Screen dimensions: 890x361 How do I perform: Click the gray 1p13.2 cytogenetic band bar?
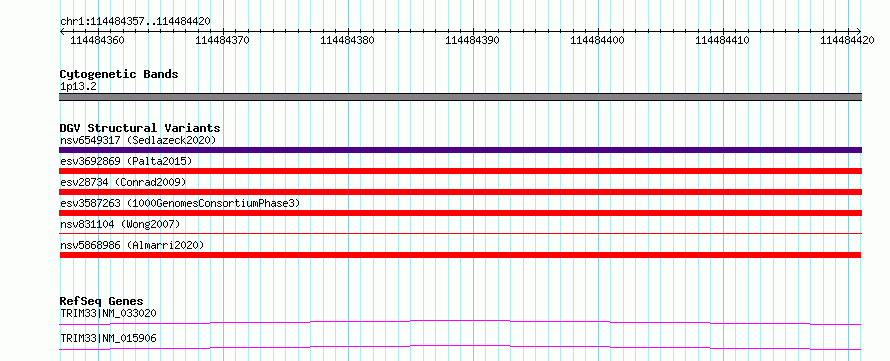(460, 97)
